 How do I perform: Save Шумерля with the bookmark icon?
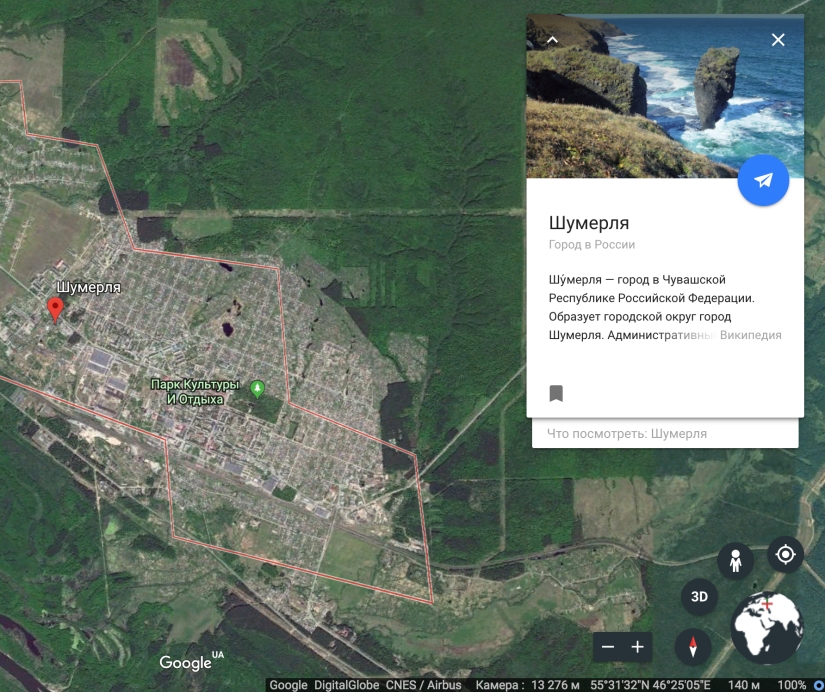pyautogui.click(x=556, y=393)
